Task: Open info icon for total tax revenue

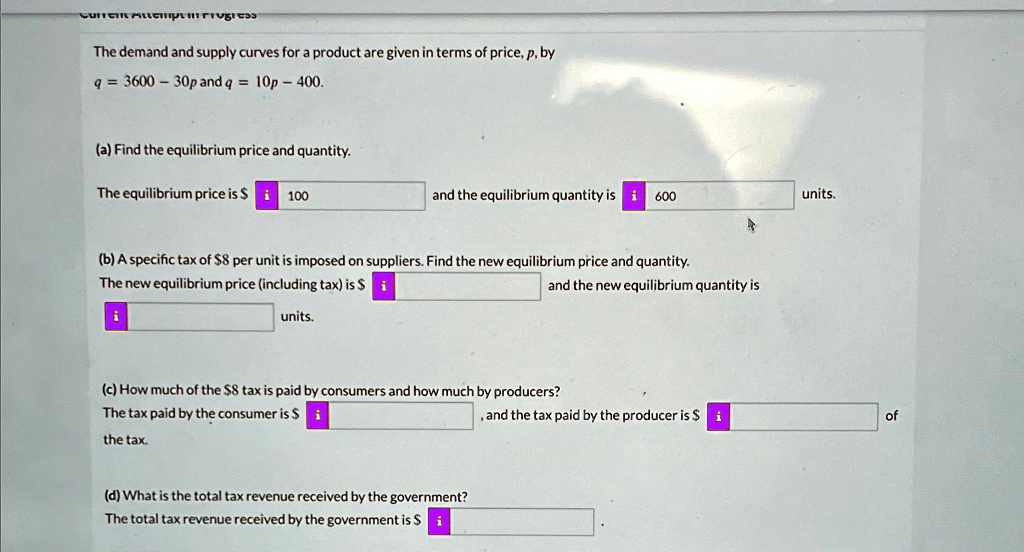Action: [x=440, y=521]
